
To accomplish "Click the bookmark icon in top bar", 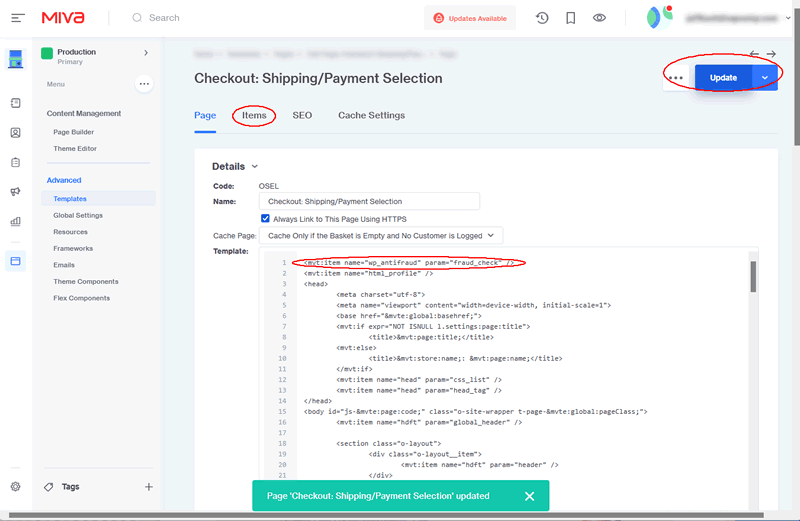I will 570,18.
